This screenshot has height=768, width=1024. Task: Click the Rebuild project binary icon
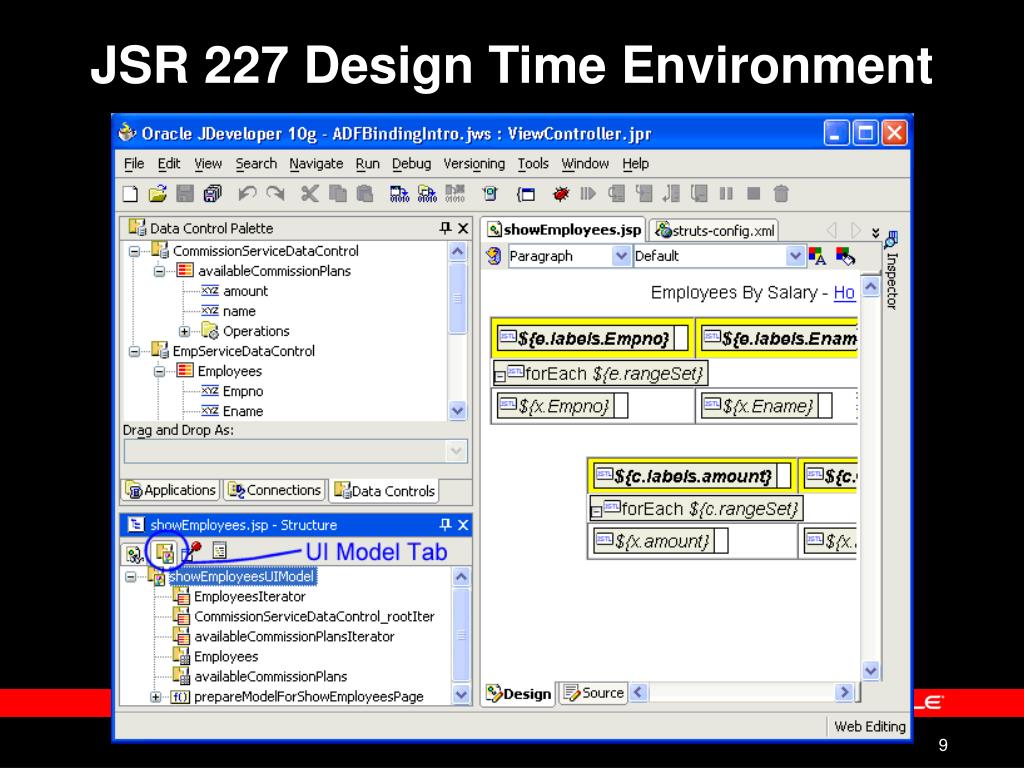427,194
